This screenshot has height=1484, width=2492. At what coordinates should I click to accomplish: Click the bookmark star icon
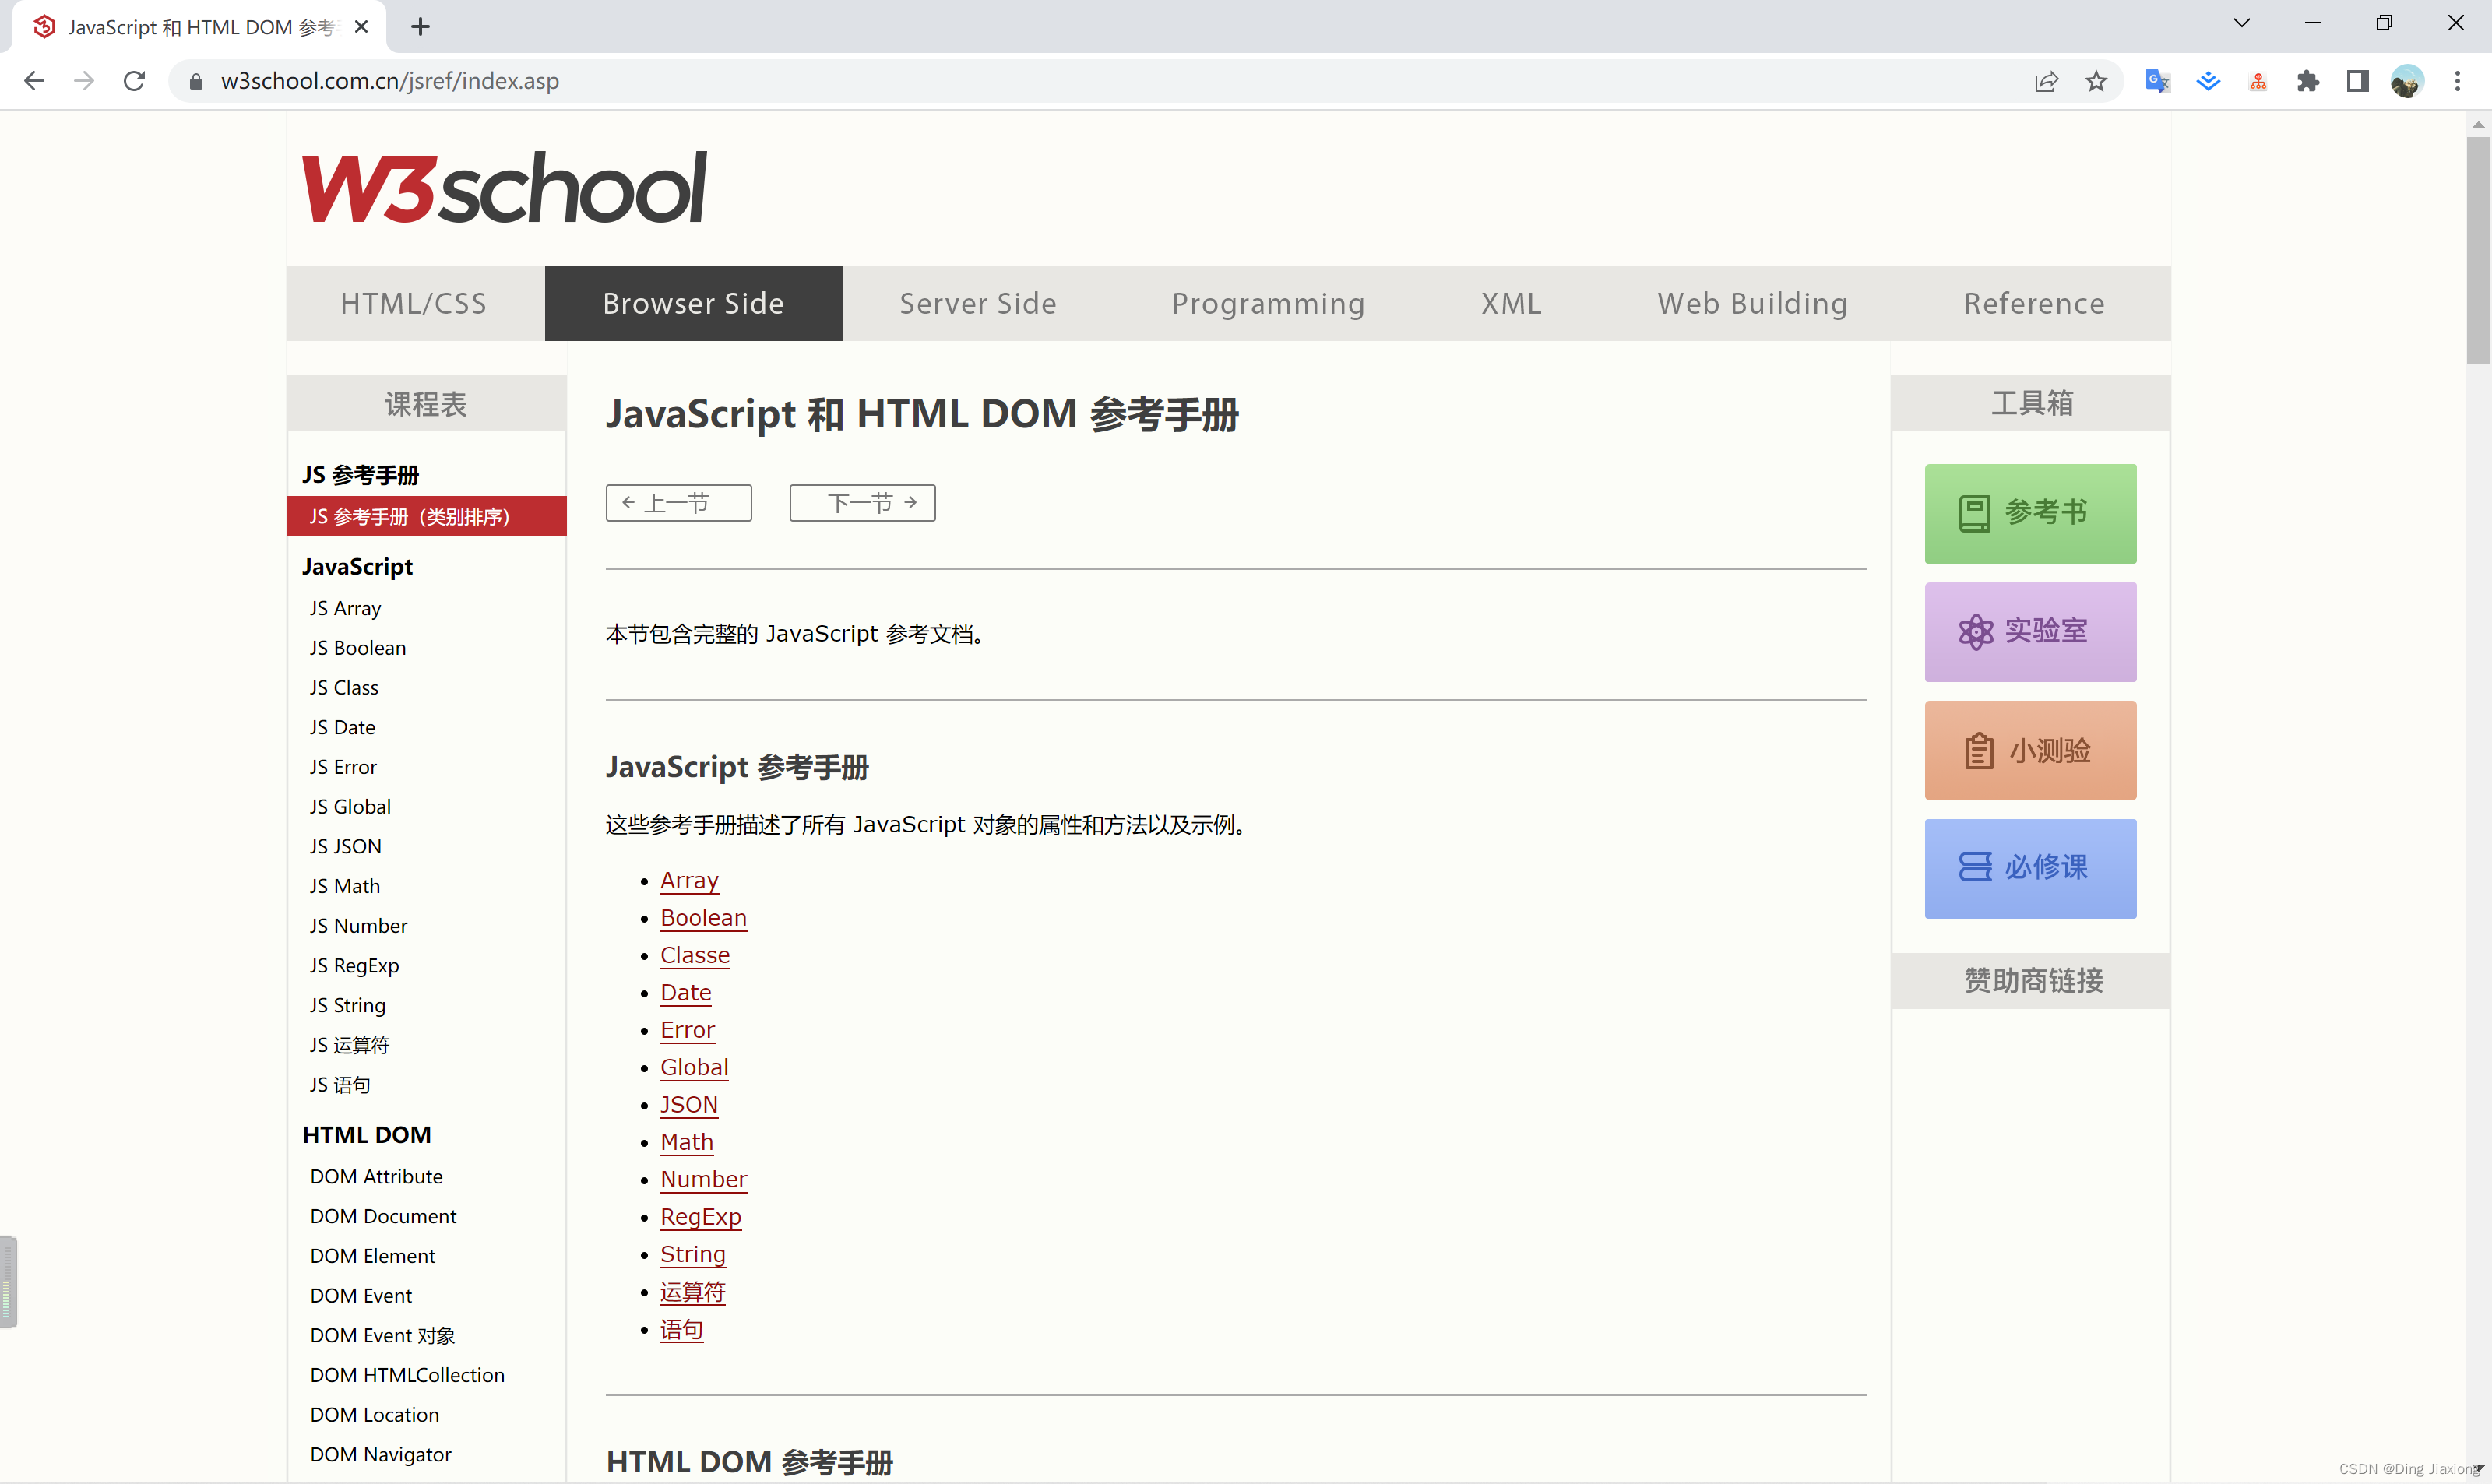click(x=2096, y=81)
